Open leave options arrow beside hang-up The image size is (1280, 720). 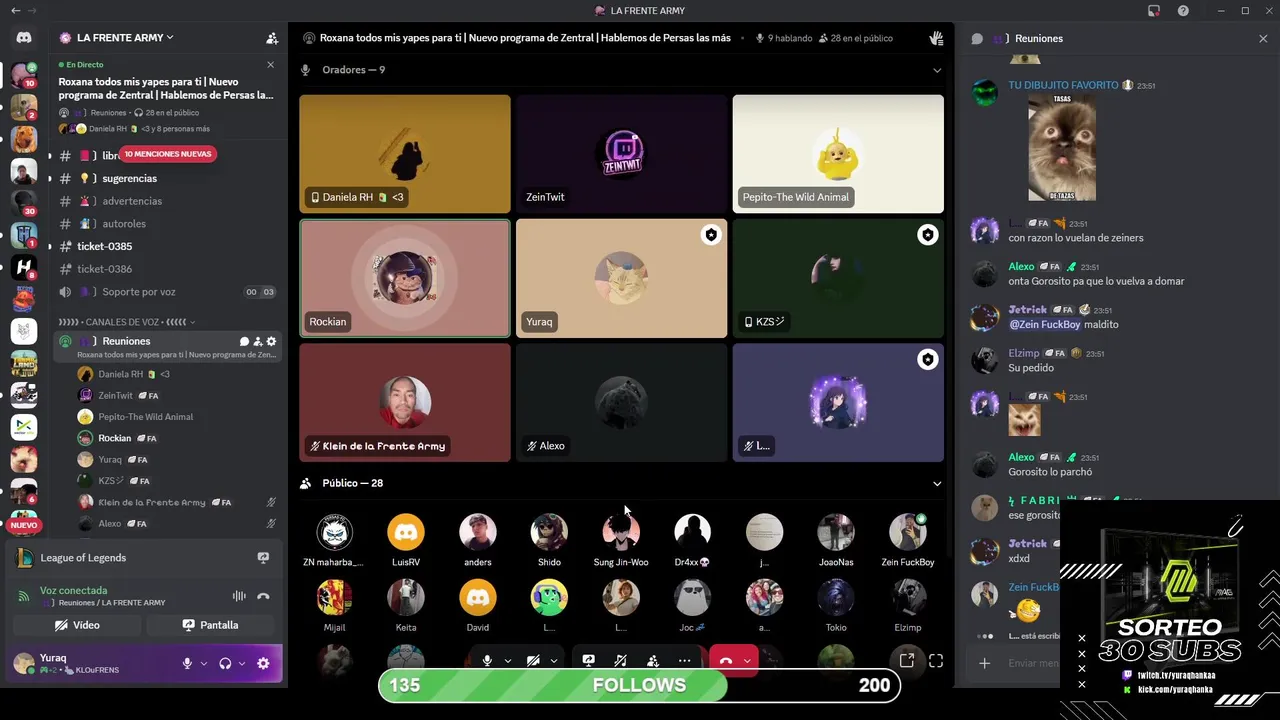(x=747, y=661)
